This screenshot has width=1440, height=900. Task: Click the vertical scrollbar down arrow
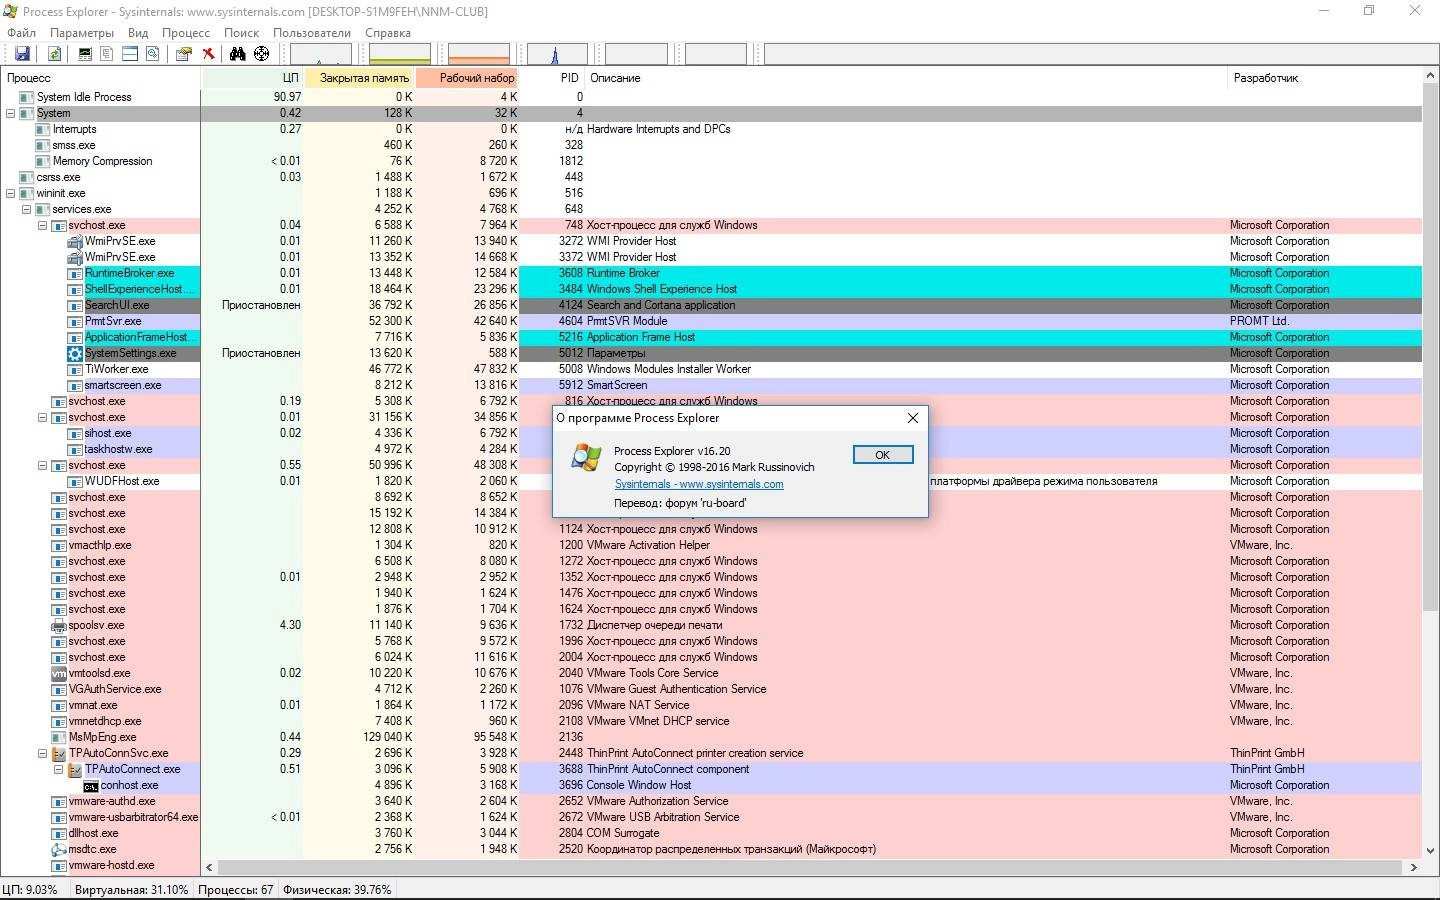tap(1430, 850)
